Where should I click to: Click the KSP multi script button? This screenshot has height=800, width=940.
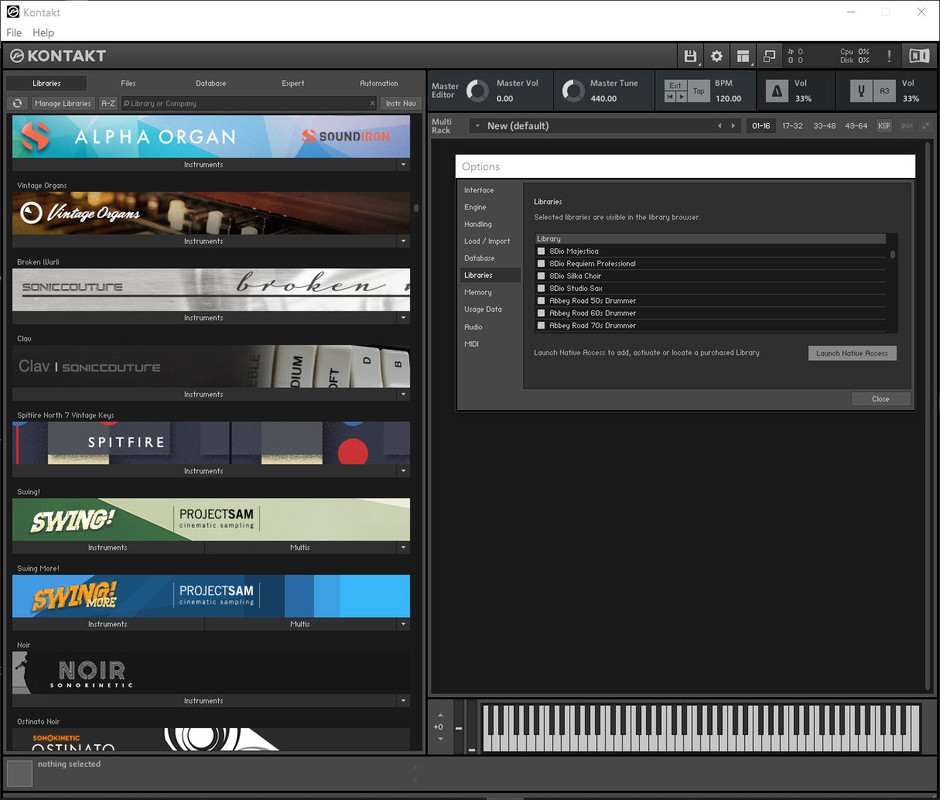(884, 126)
